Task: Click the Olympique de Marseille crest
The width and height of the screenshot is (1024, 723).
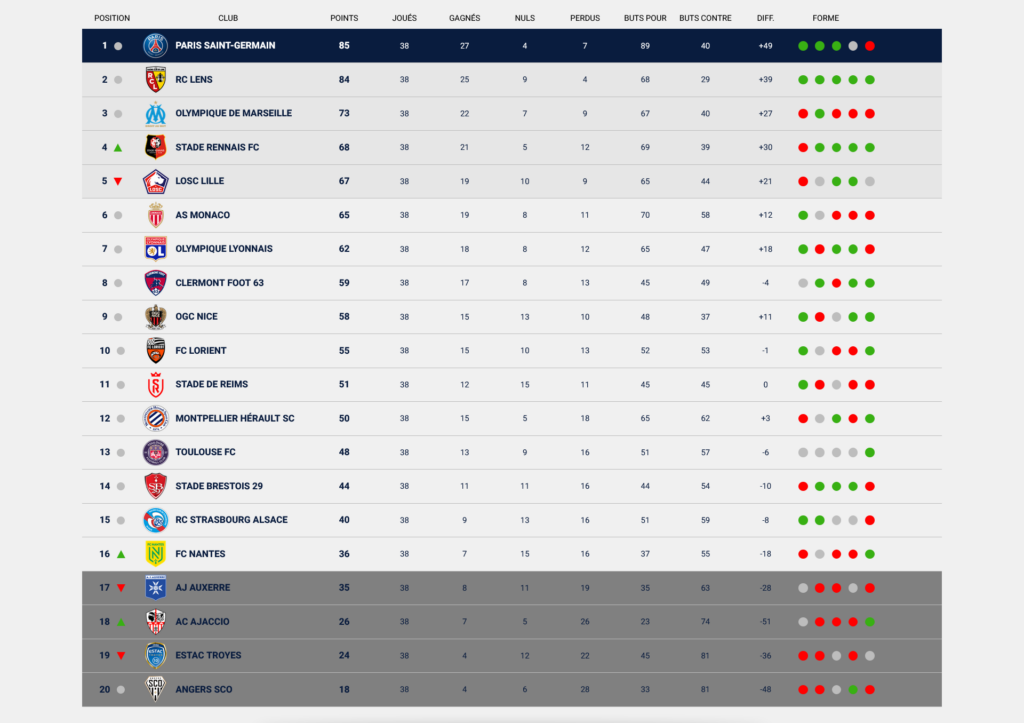Action: click(155, 114)
